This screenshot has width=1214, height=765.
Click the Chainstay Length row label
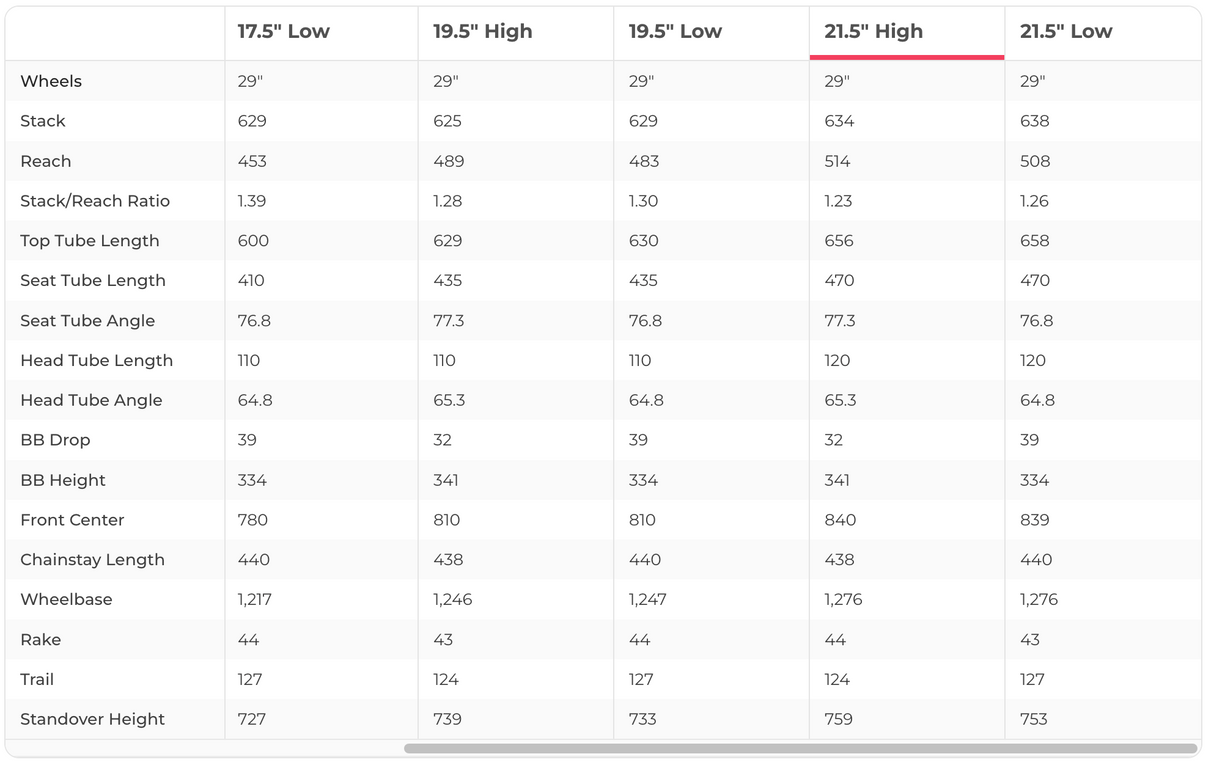(92, 560)
